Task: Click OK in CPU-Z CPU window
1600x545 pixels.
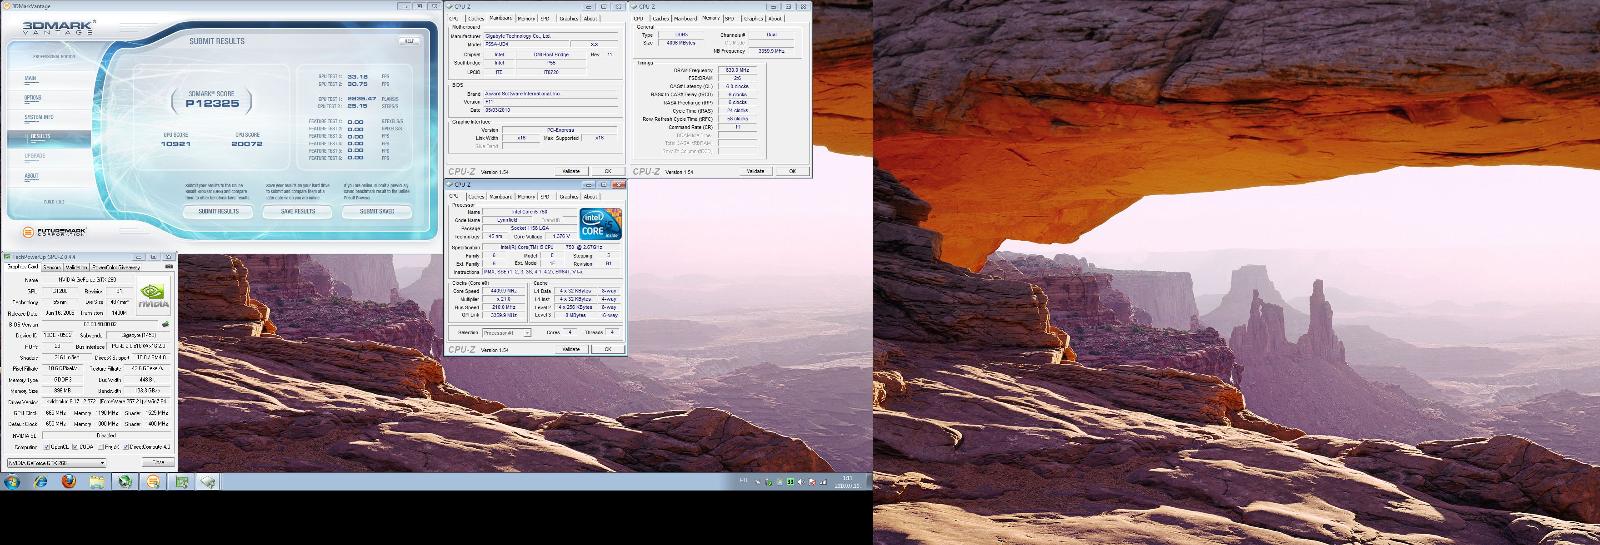Action: point(607,350)
